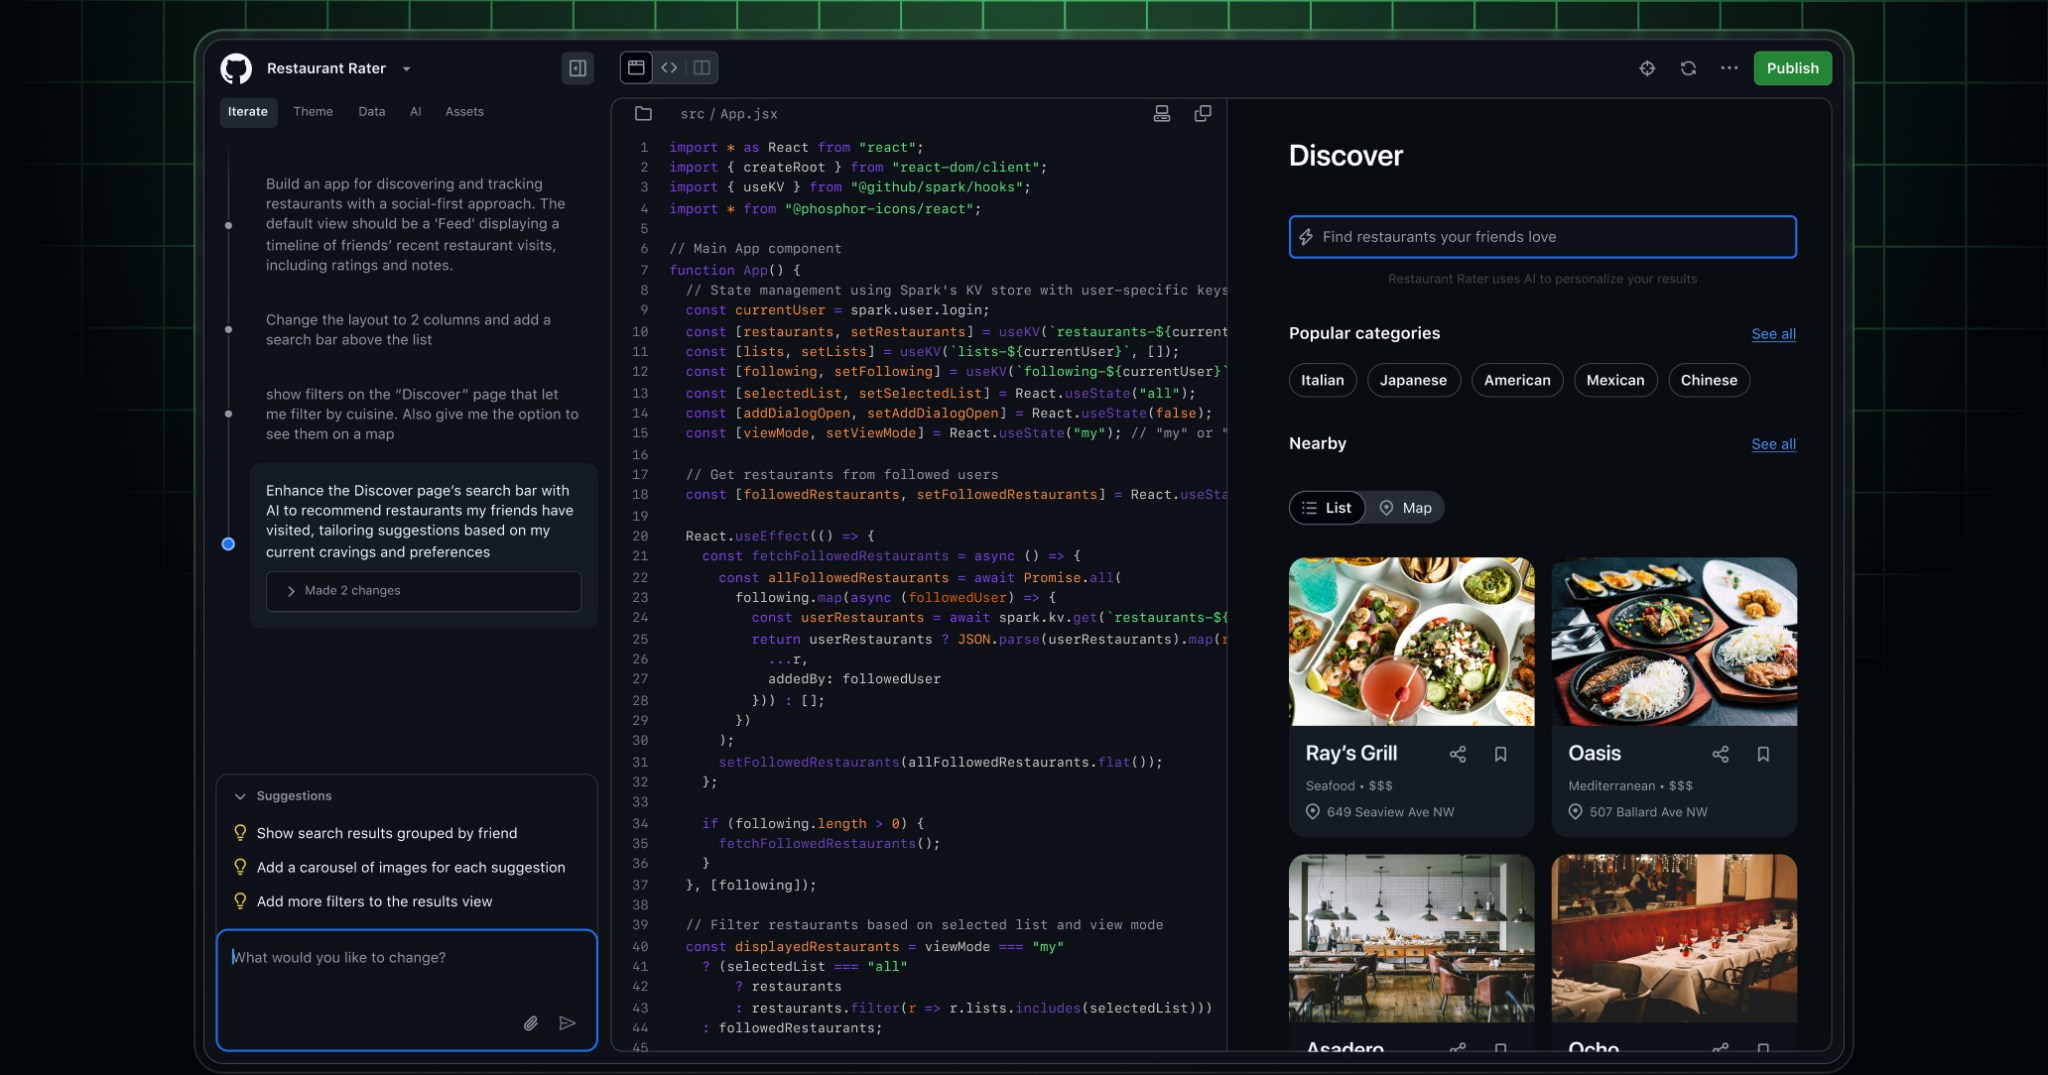Share the Ray's Grill restaurant card
This screenshot has width=2048, height=1075.
[1457, 754]
